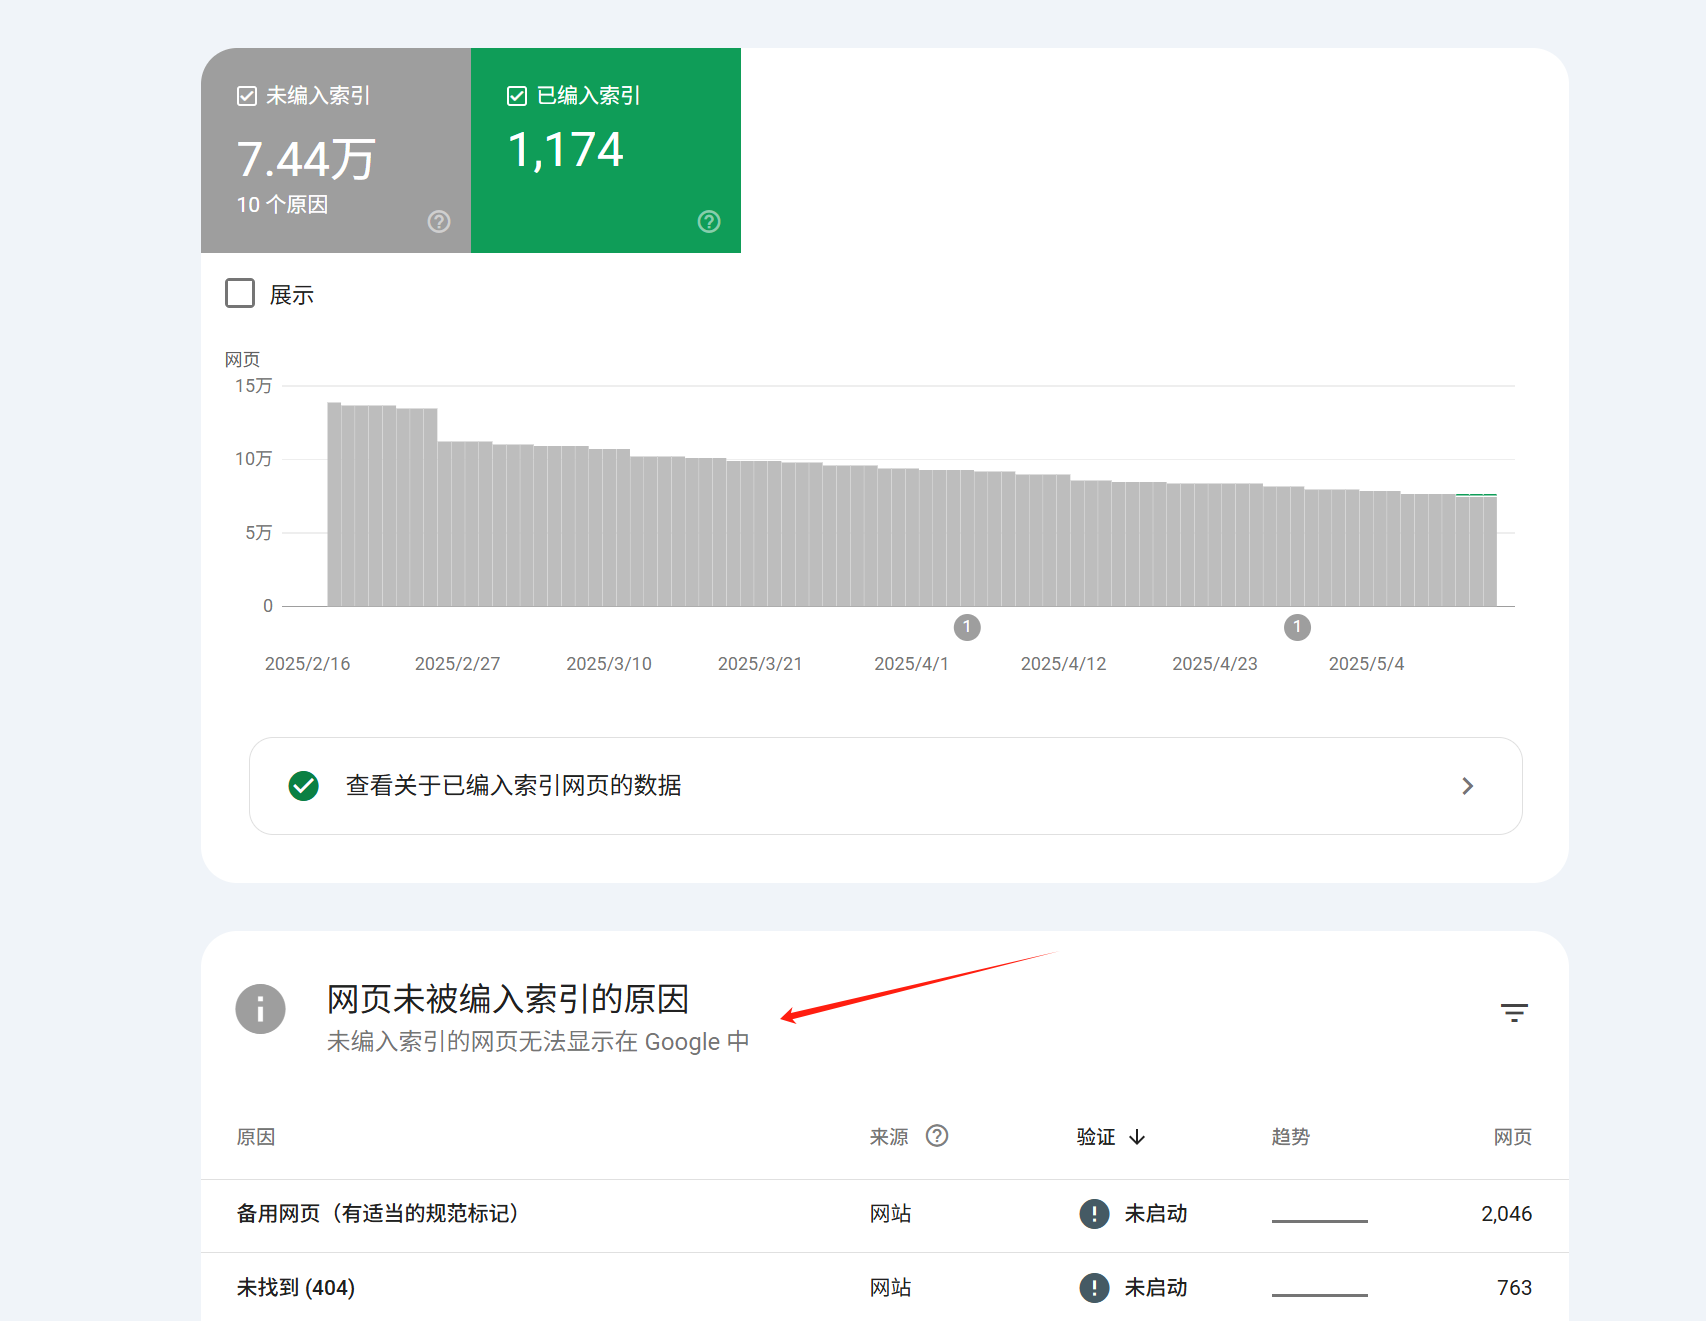1706x1321 pixels.
Task: Click the info icon beside 网页未被编入索引的原因
Action: tap(260, 1009)
